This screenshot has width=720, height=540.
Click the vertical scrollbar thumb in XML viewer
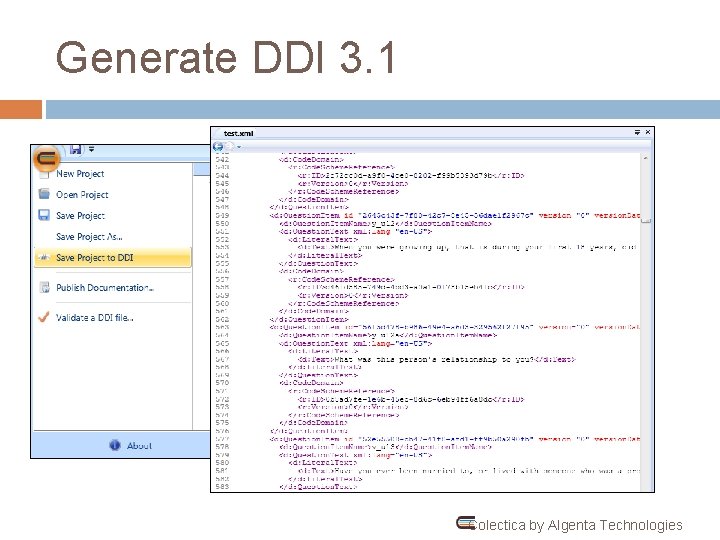(646, 221)
